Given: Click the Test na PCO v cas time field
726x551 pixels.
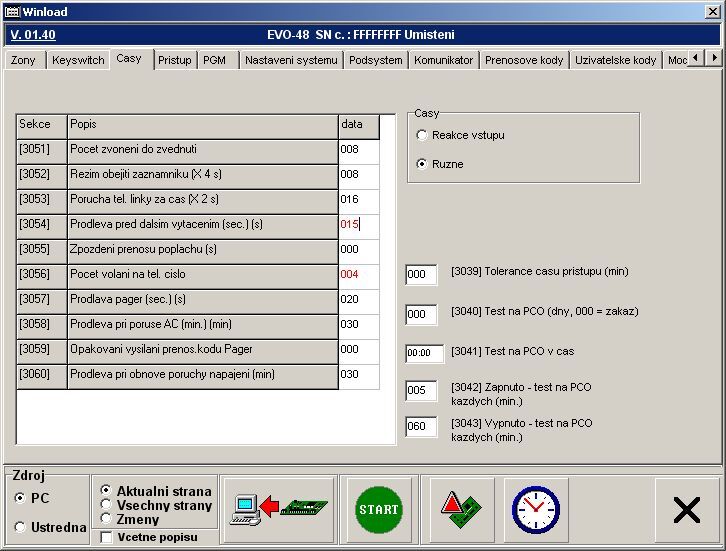Looking at the screenshot, I should point(421,353).
